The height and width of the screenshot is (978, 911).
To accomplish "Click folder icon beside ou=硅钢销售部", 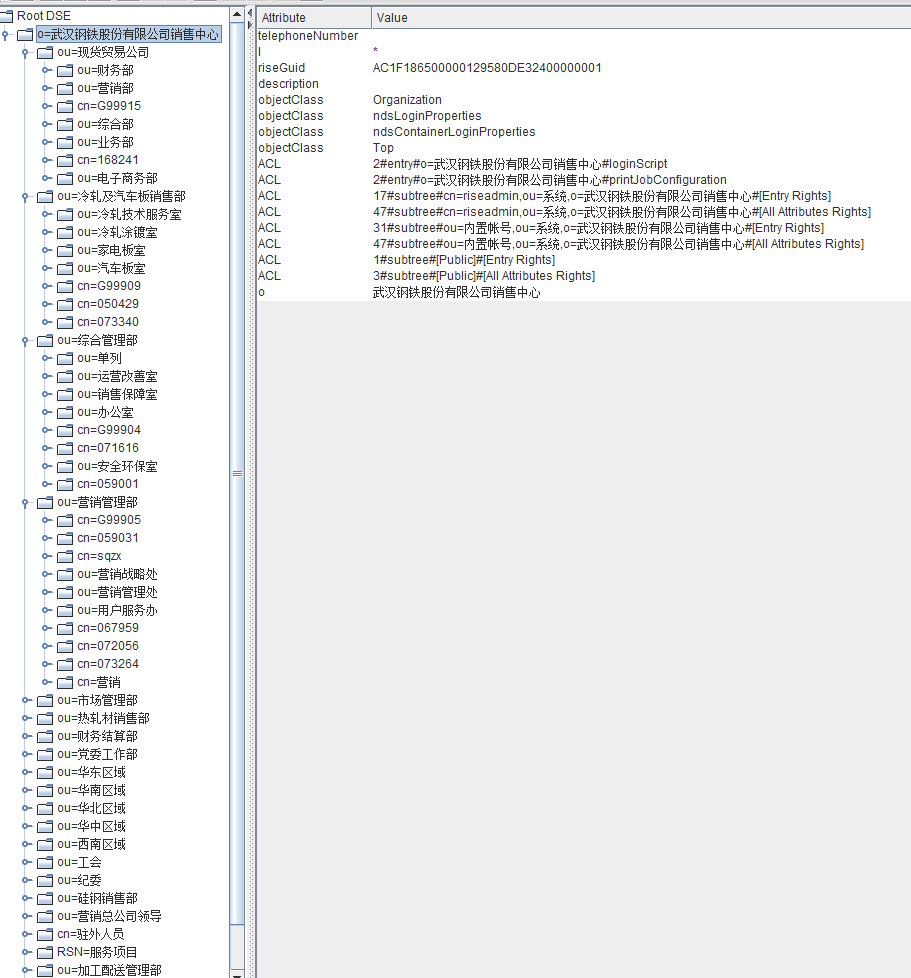I will click(45, 899).
